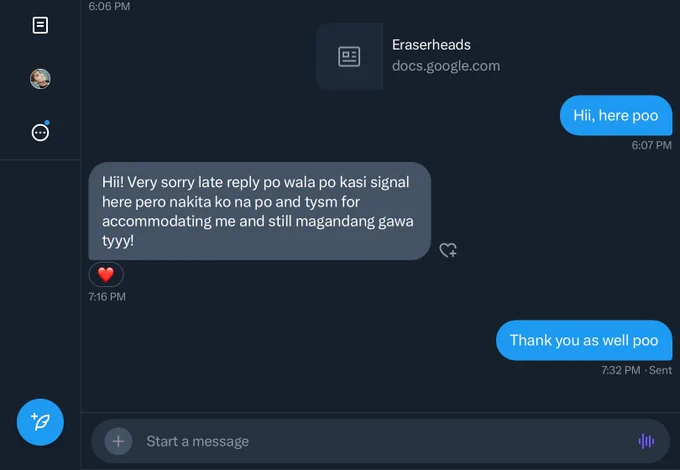Viewport: 680px width, 470px height.
Task: Click the 7:16 PM timestamp
Action: click(107, 297)
